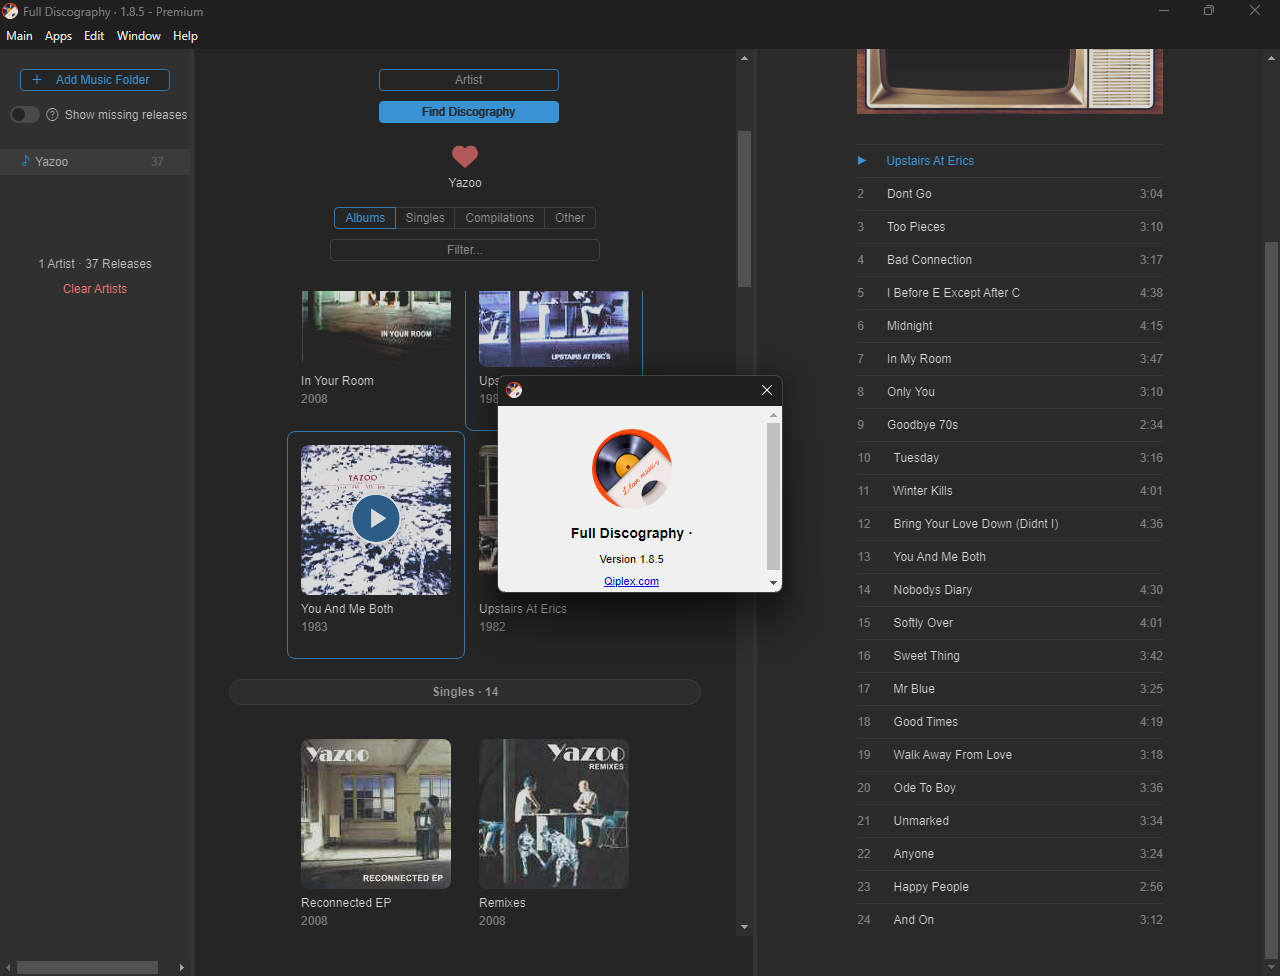Play the You And Me Both album cover button
Image resolution: width=1280 pixels, height=976 pixels.
click(376, 518)
